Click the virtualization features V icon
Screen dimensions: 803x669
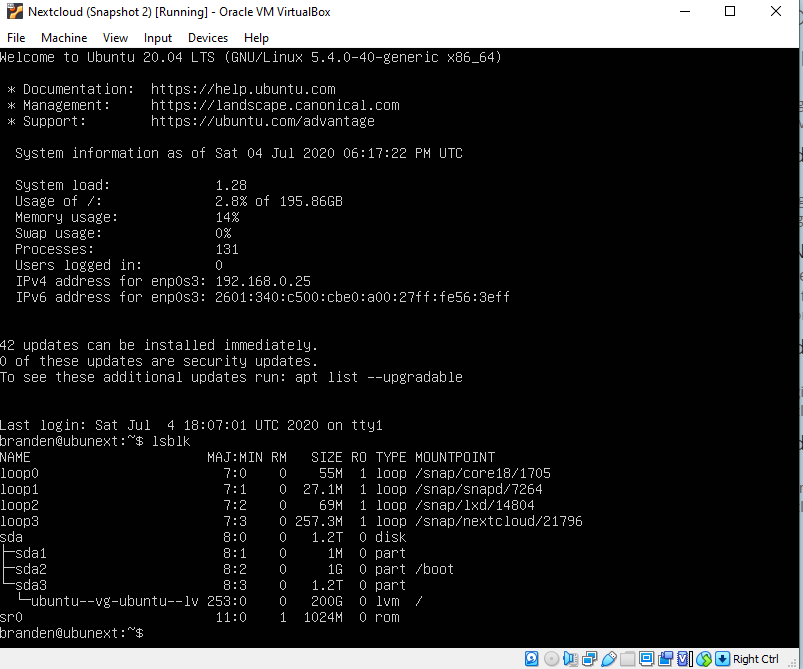[683, 659]
